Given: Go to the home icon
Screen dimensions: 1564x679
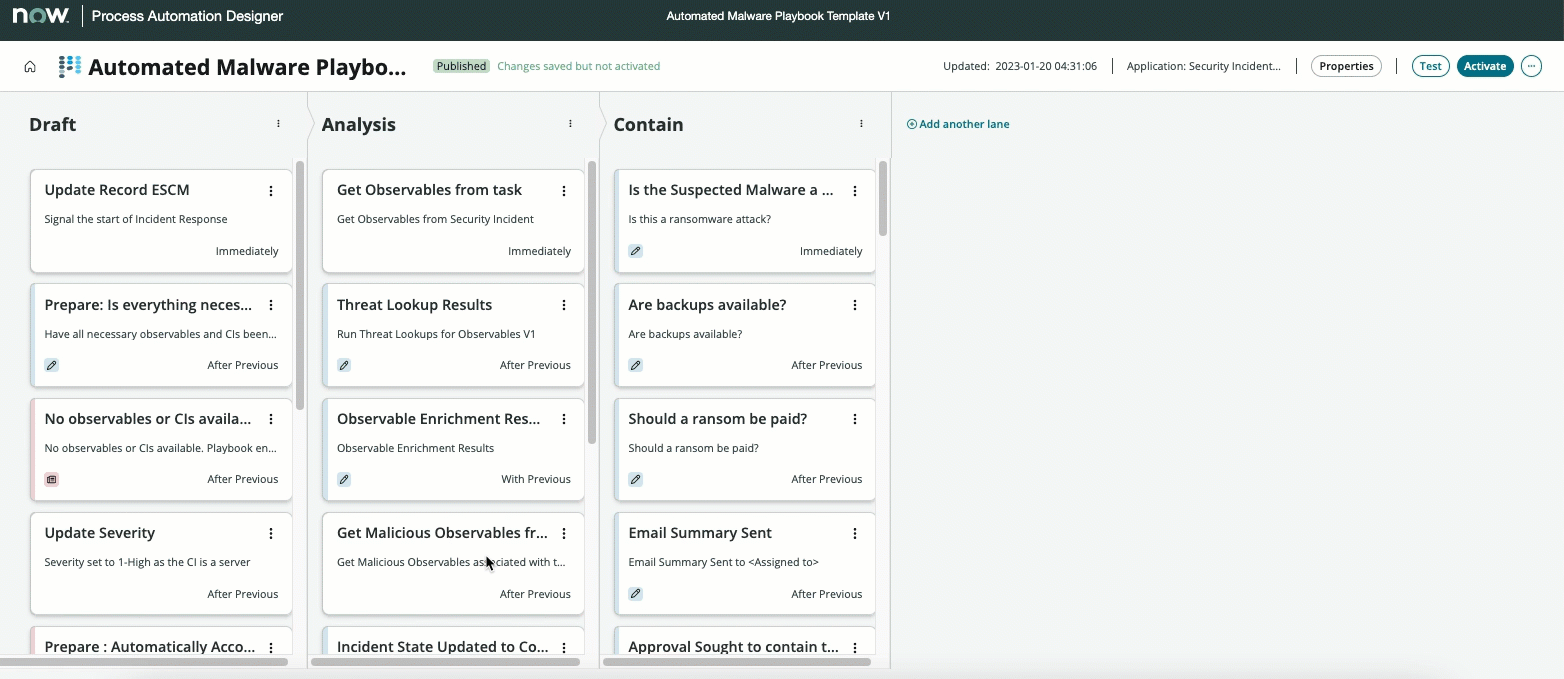Looking at the screenshot, I should (x=30, y=67).
